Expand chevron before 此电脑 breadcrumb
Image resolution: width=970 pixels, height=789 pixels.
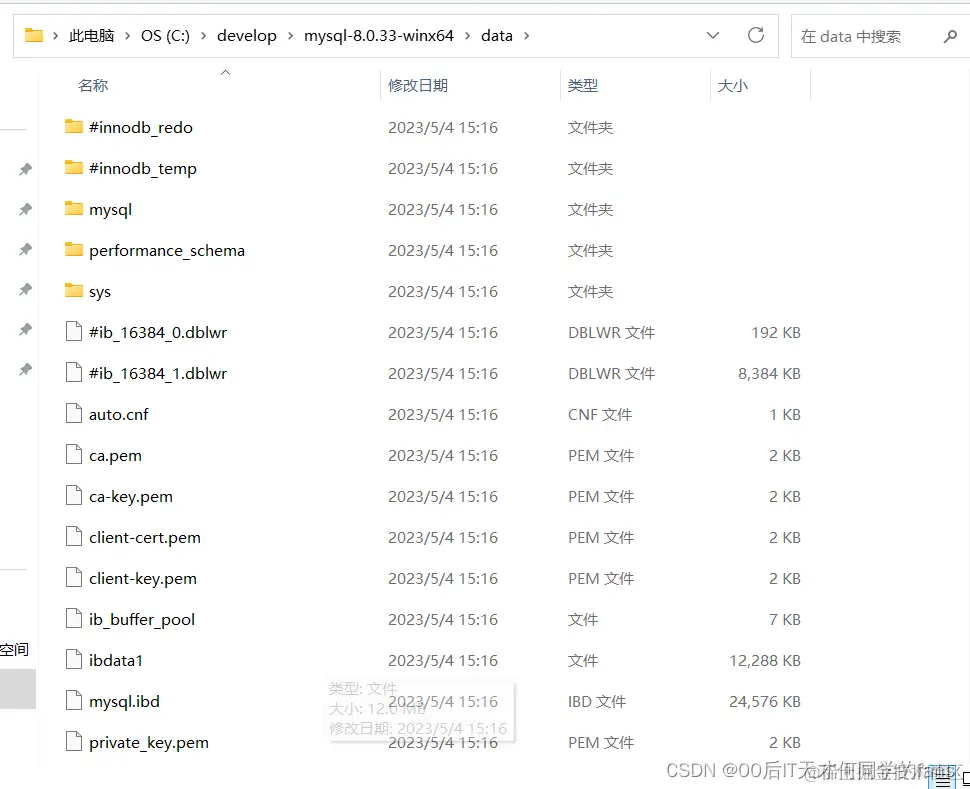(56, 36)
